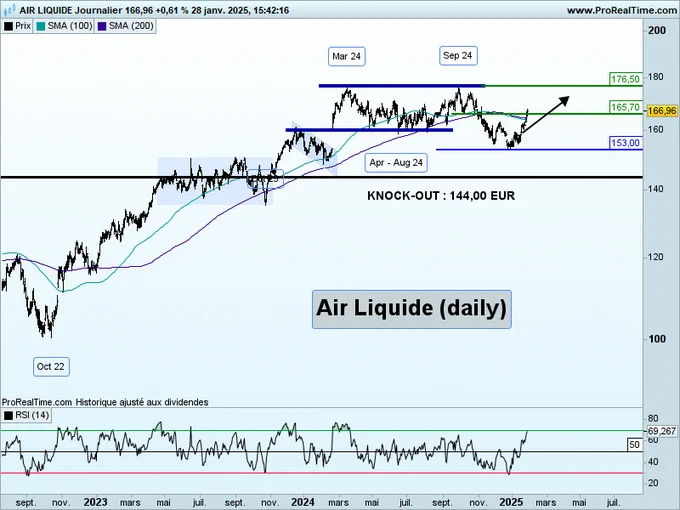Select the 153,00 support price tag
This screenshot has height=510, width=680.
coord(625,143)
